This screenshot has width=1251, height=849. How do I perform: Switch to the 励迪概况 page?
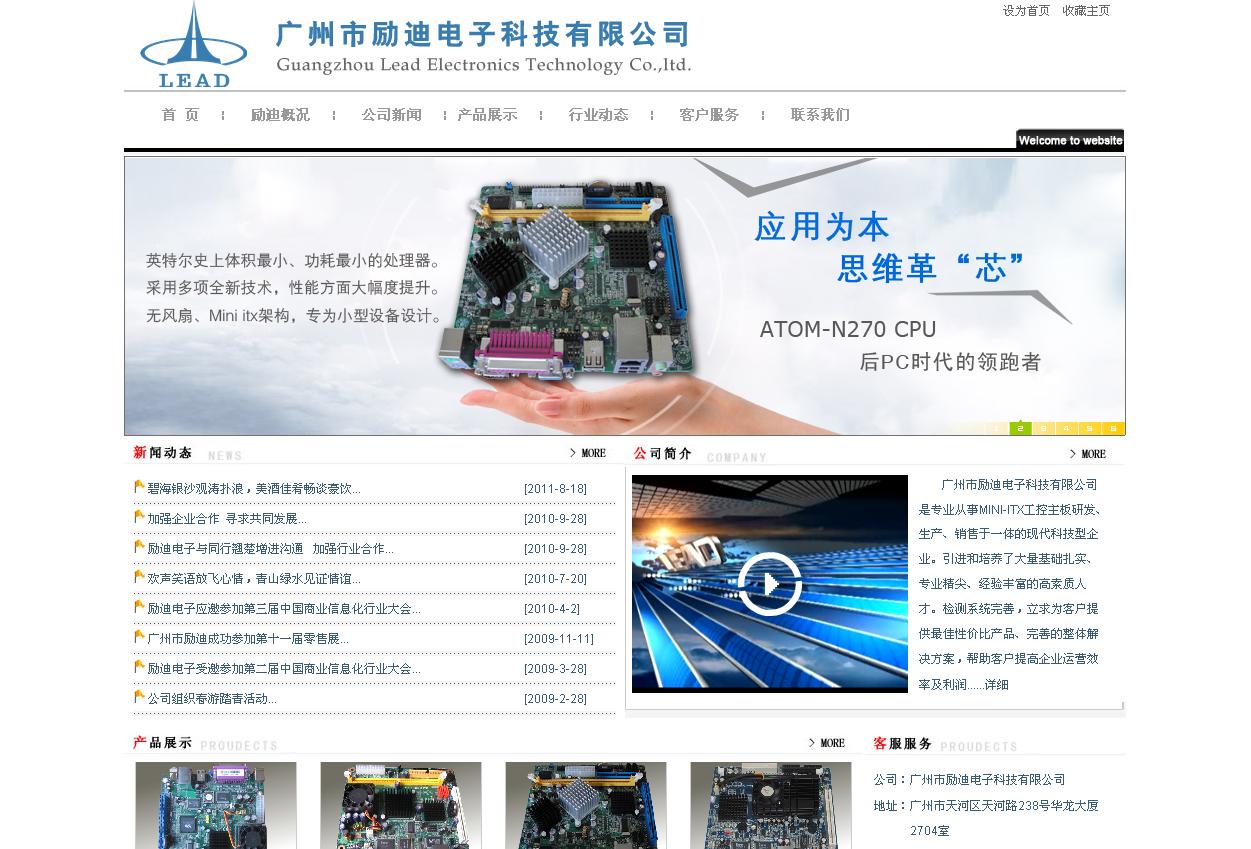tap(280, 115)
